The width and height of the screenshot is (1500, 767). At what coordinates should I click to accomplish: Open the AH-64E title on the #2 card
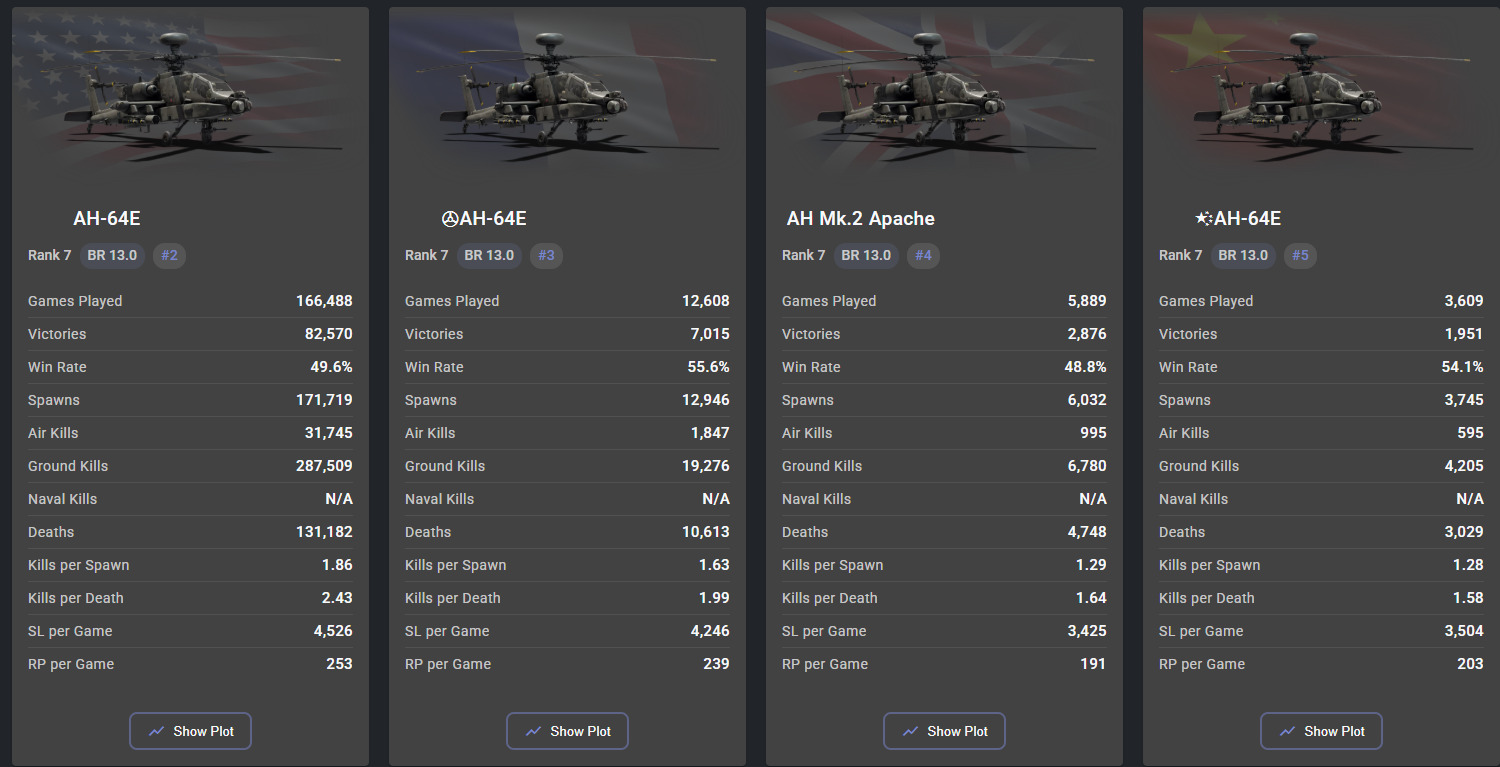pos(107,219)
